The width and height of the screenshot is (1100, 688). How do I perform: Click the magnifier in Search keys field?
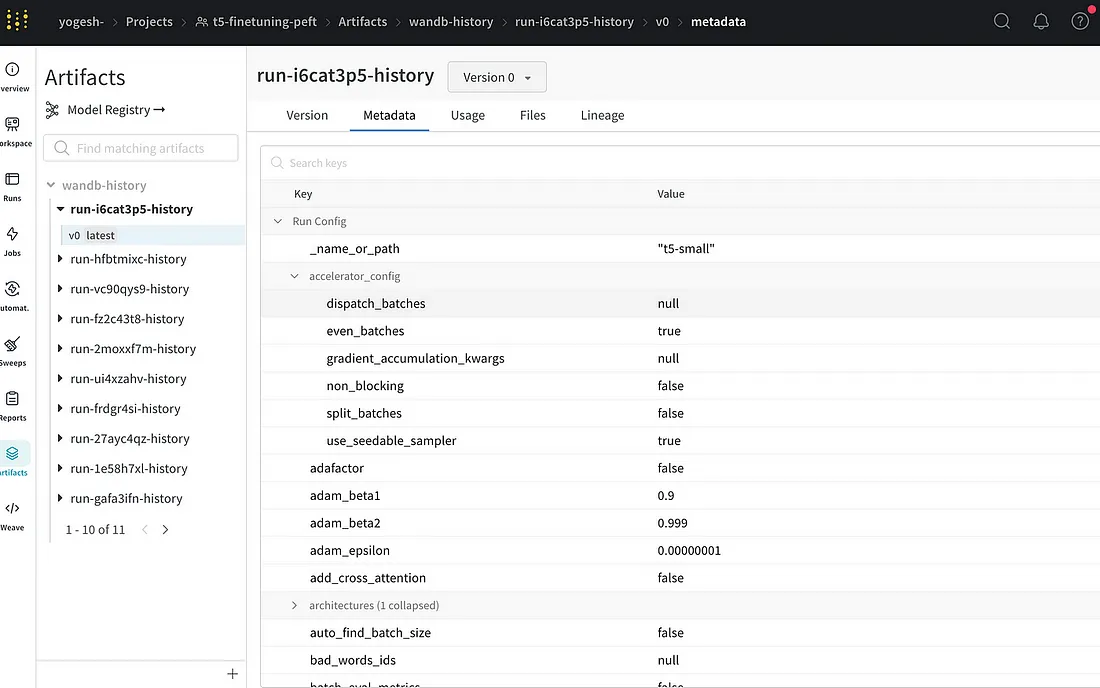pyautogui.click(x=277, y=163)
